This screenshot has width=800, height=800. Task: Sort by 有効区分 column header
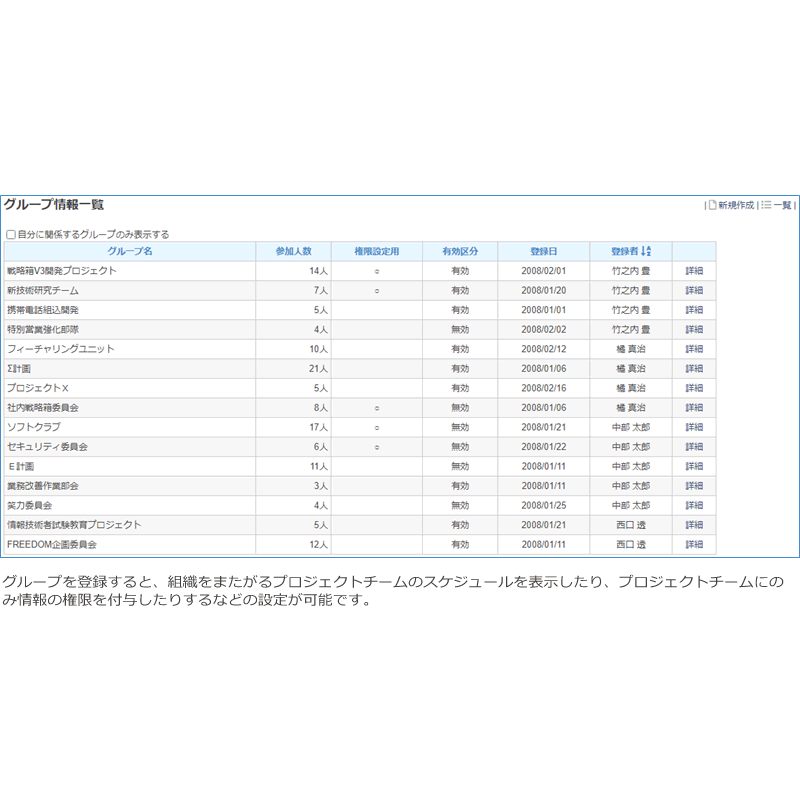pos(459,251)
